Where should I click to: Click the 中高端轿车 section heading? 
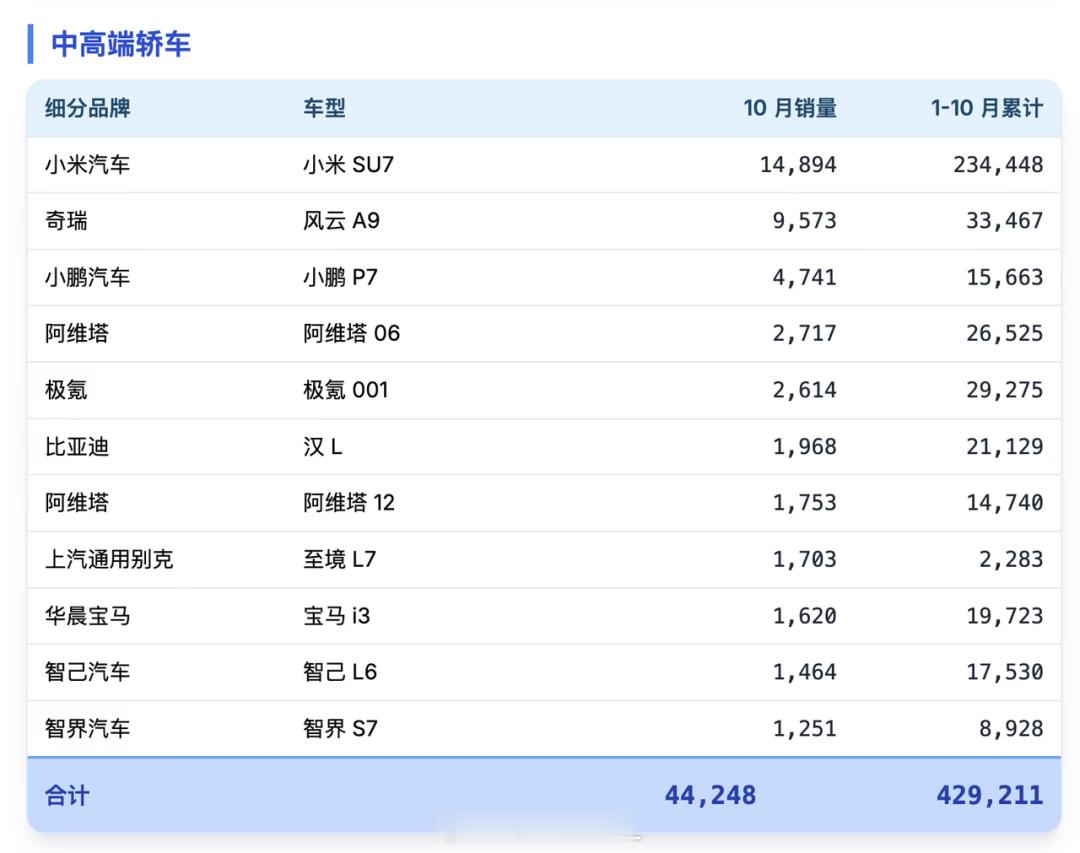[121, 44]
